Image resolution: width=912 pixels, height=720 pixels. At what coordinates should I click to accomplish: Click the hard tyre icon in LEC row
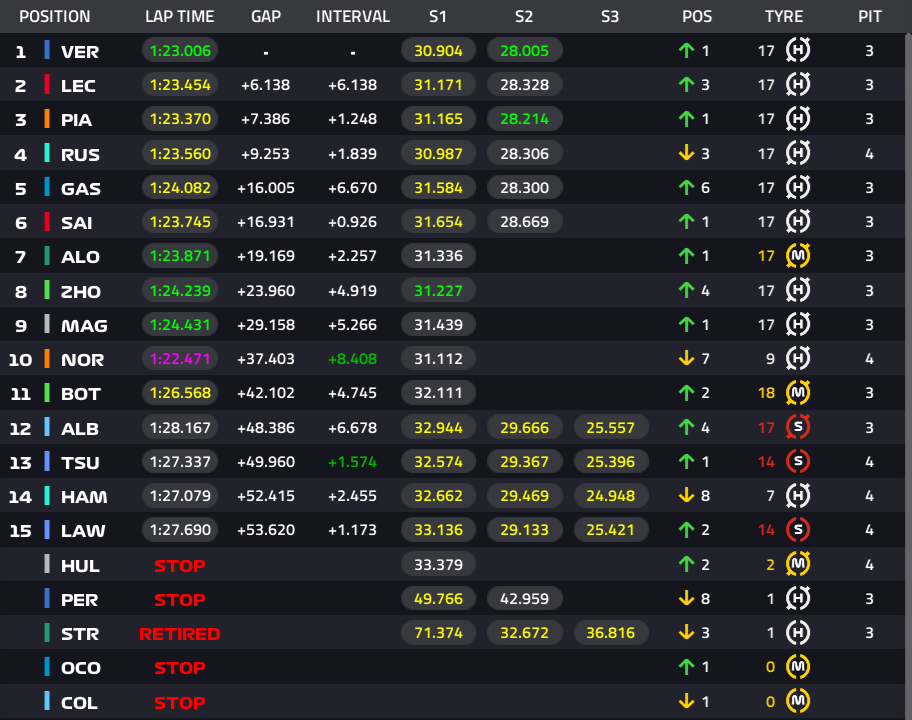point(798,84)
